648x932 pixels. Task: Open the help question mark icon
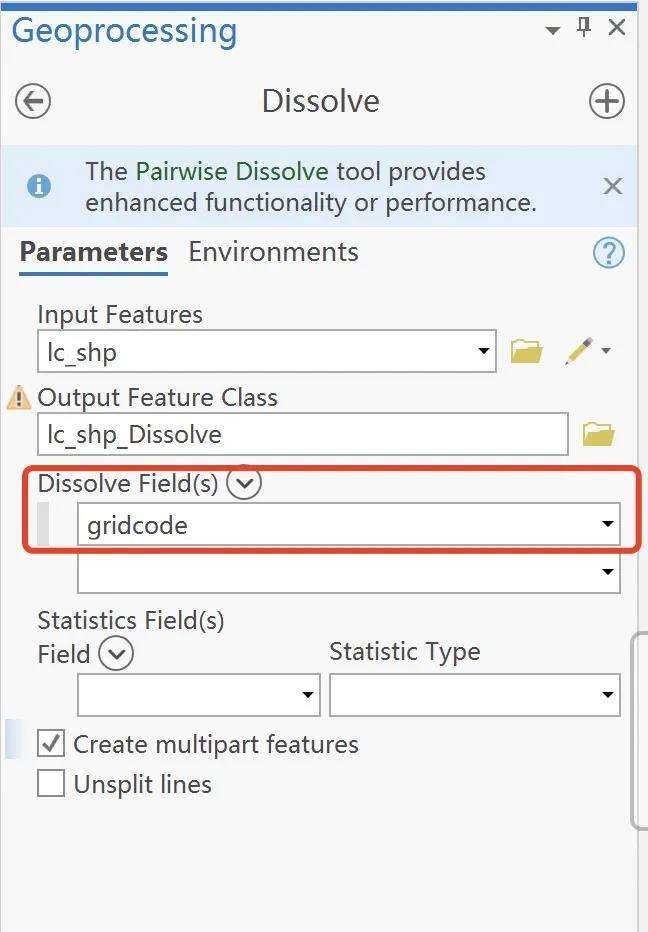click(608, 253)
